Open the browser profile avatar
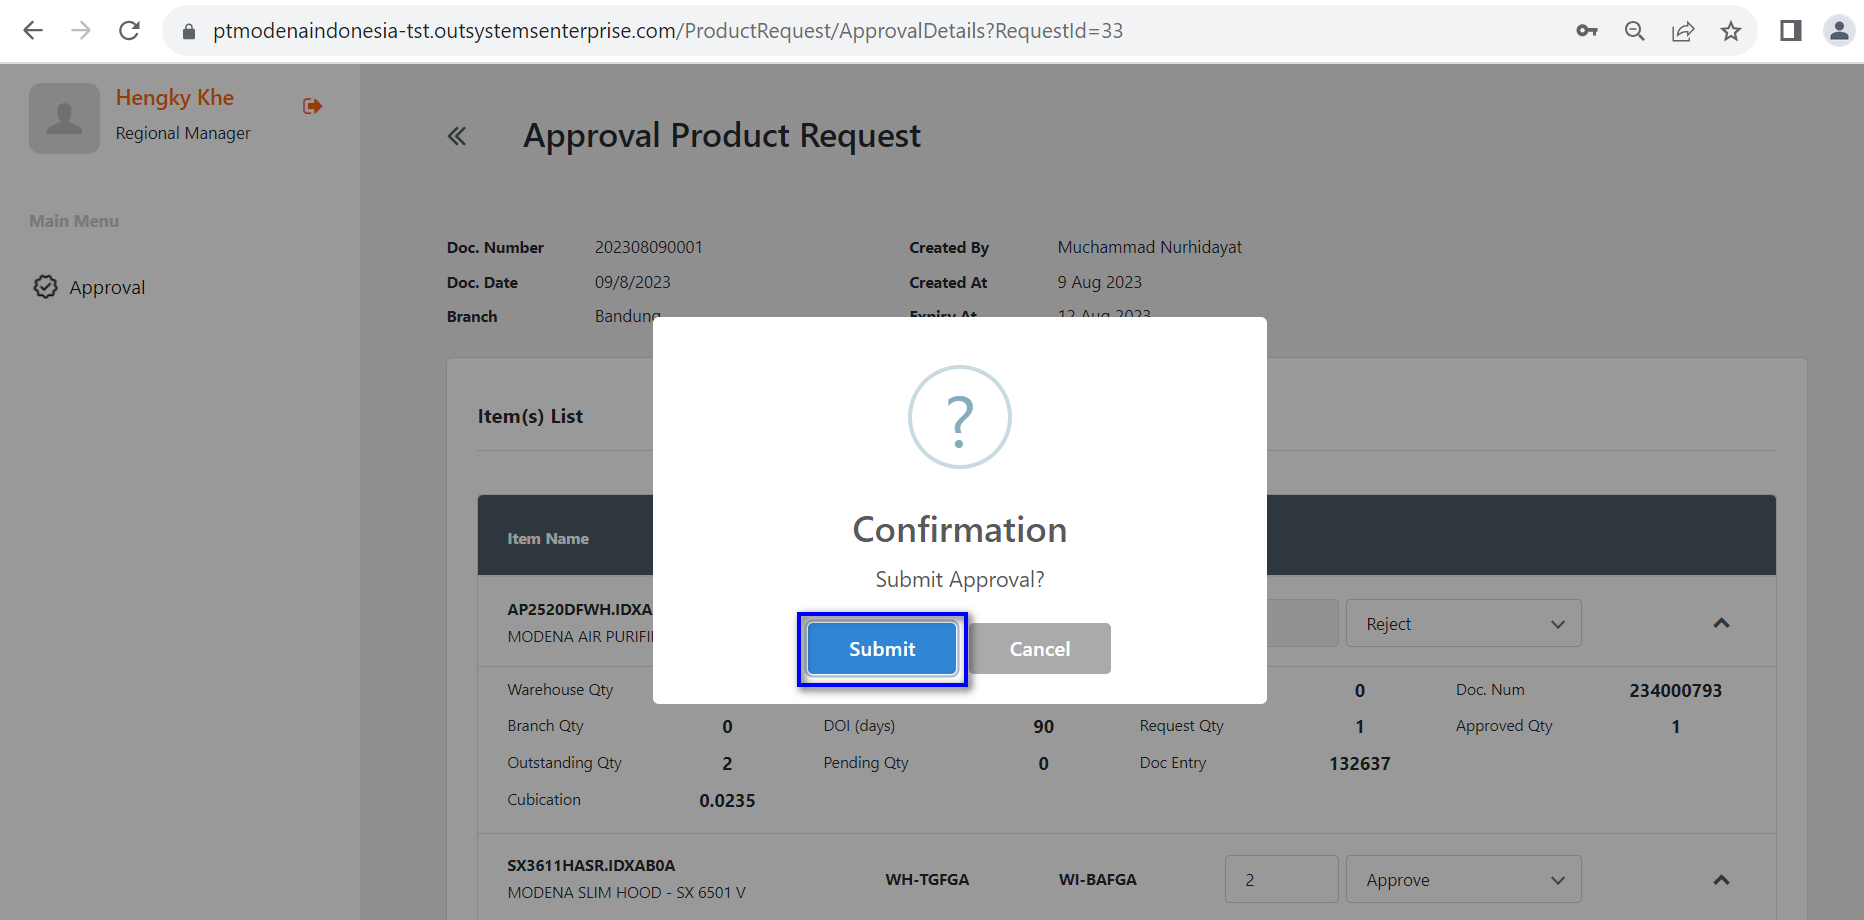Viewport: 1864px width, 920px height. tap(1838, 31)
